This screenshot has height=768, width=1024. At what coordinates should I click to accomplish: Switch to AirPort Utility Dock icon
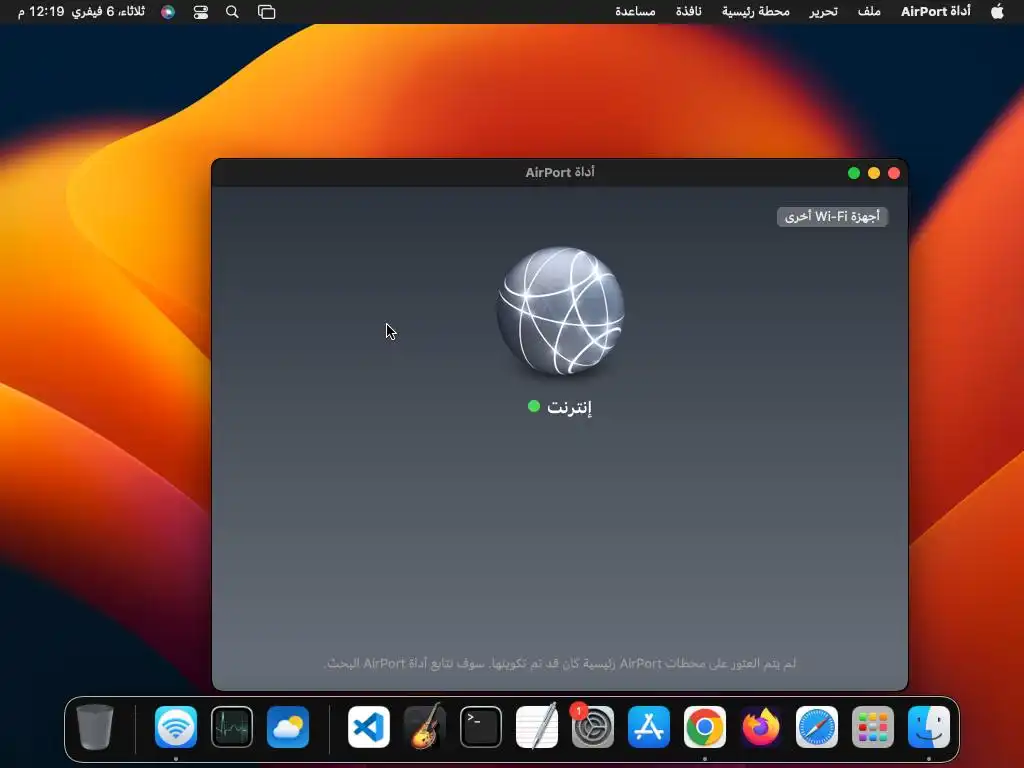coord(176,727)
